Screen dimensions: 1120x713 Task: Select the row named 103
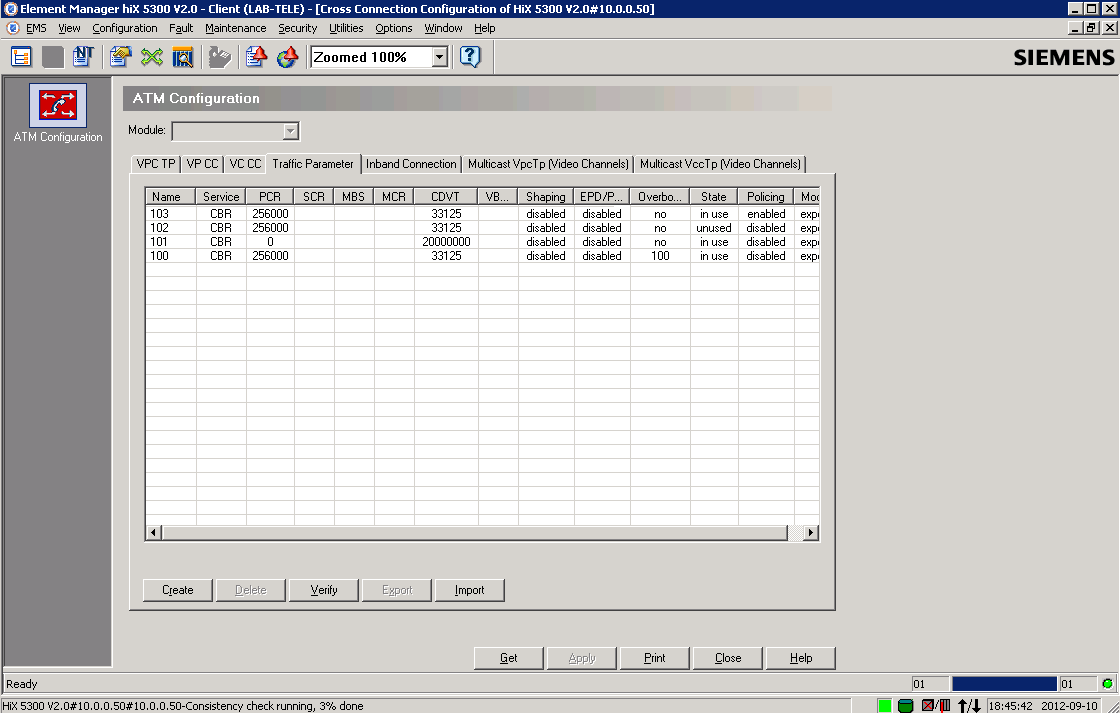pos(482,214)
